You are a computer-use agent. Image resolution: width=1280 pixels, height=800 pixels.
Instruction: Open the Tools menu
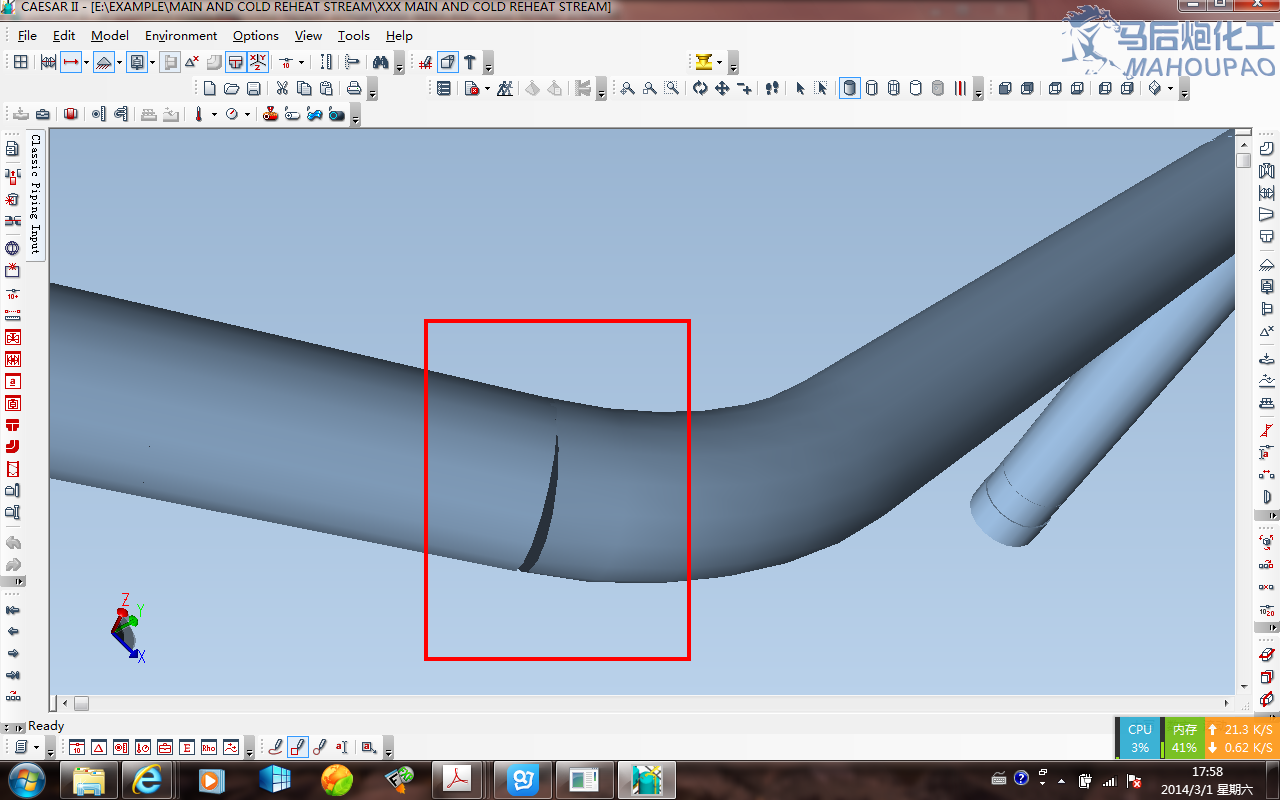coord(354,35)
